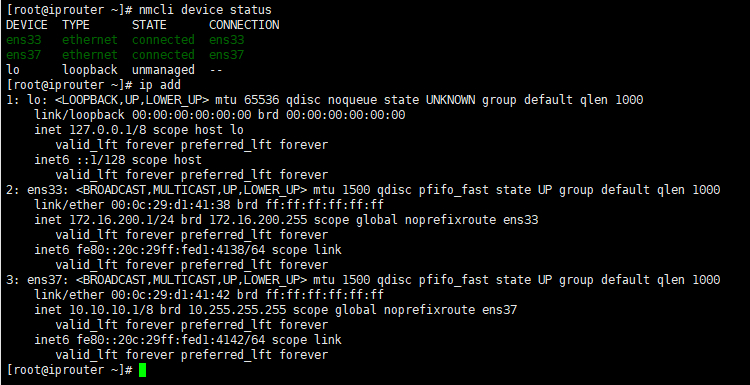Click the 'ip add' command text

(x=160, y=85)
